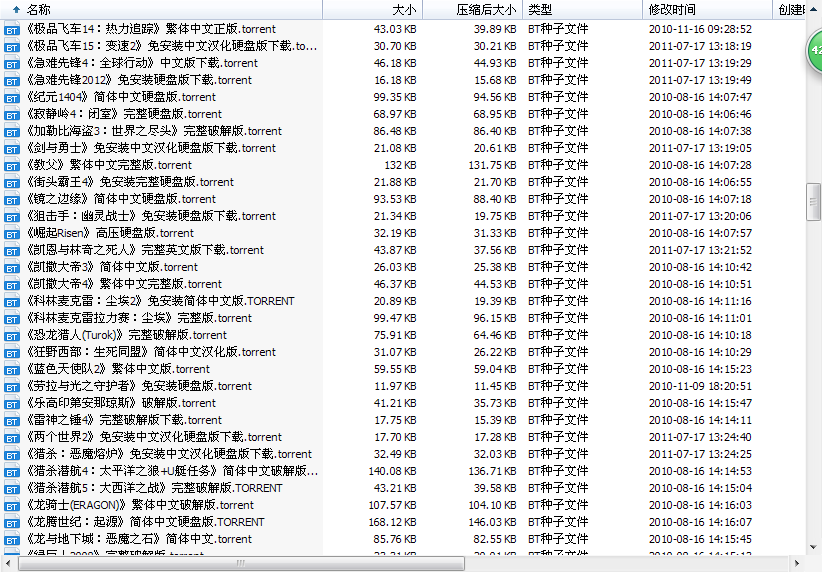Click the vertical scrollbar down arrow
822x572 pixels.
click(x=814, y=547)
